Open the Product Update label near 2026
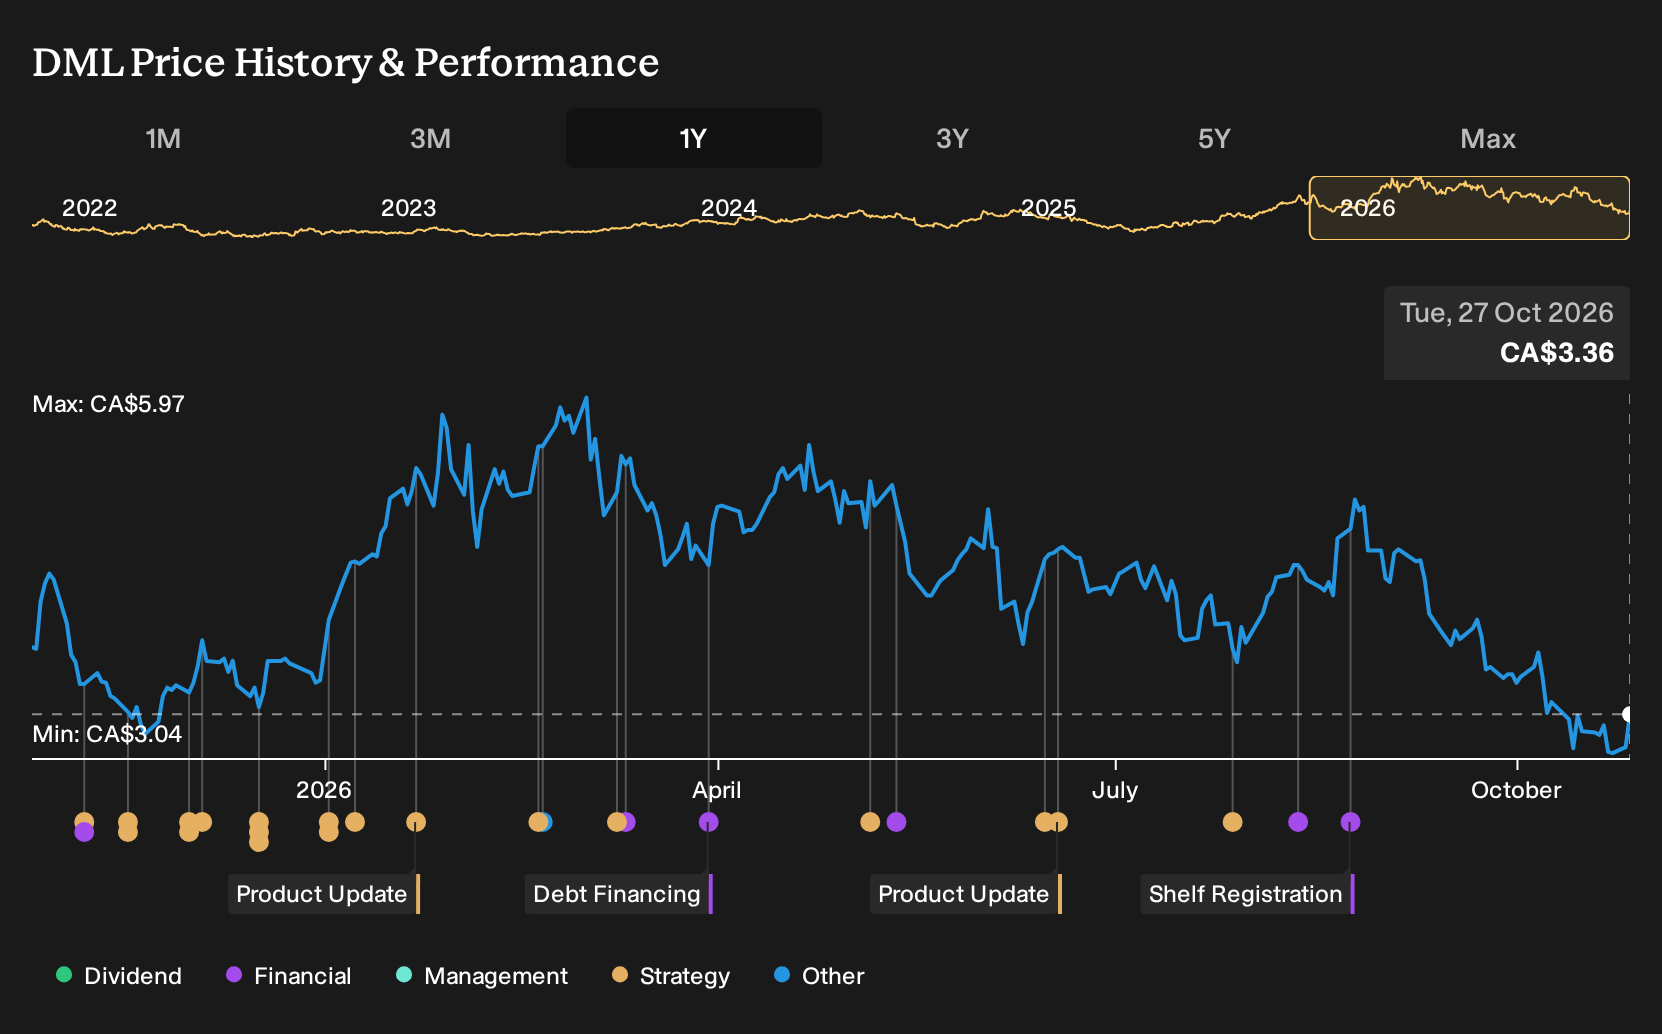The height and width of the screenshot is (1034, 1662). (322, 894)
